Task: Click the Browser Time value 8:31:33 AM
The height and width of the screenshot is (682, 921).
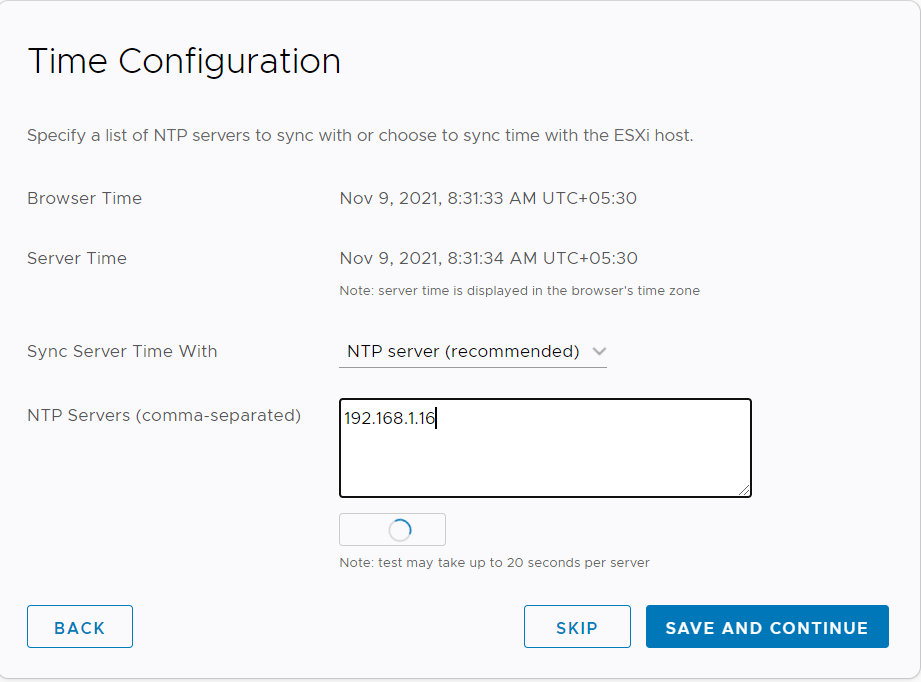Action: (492, 199)
